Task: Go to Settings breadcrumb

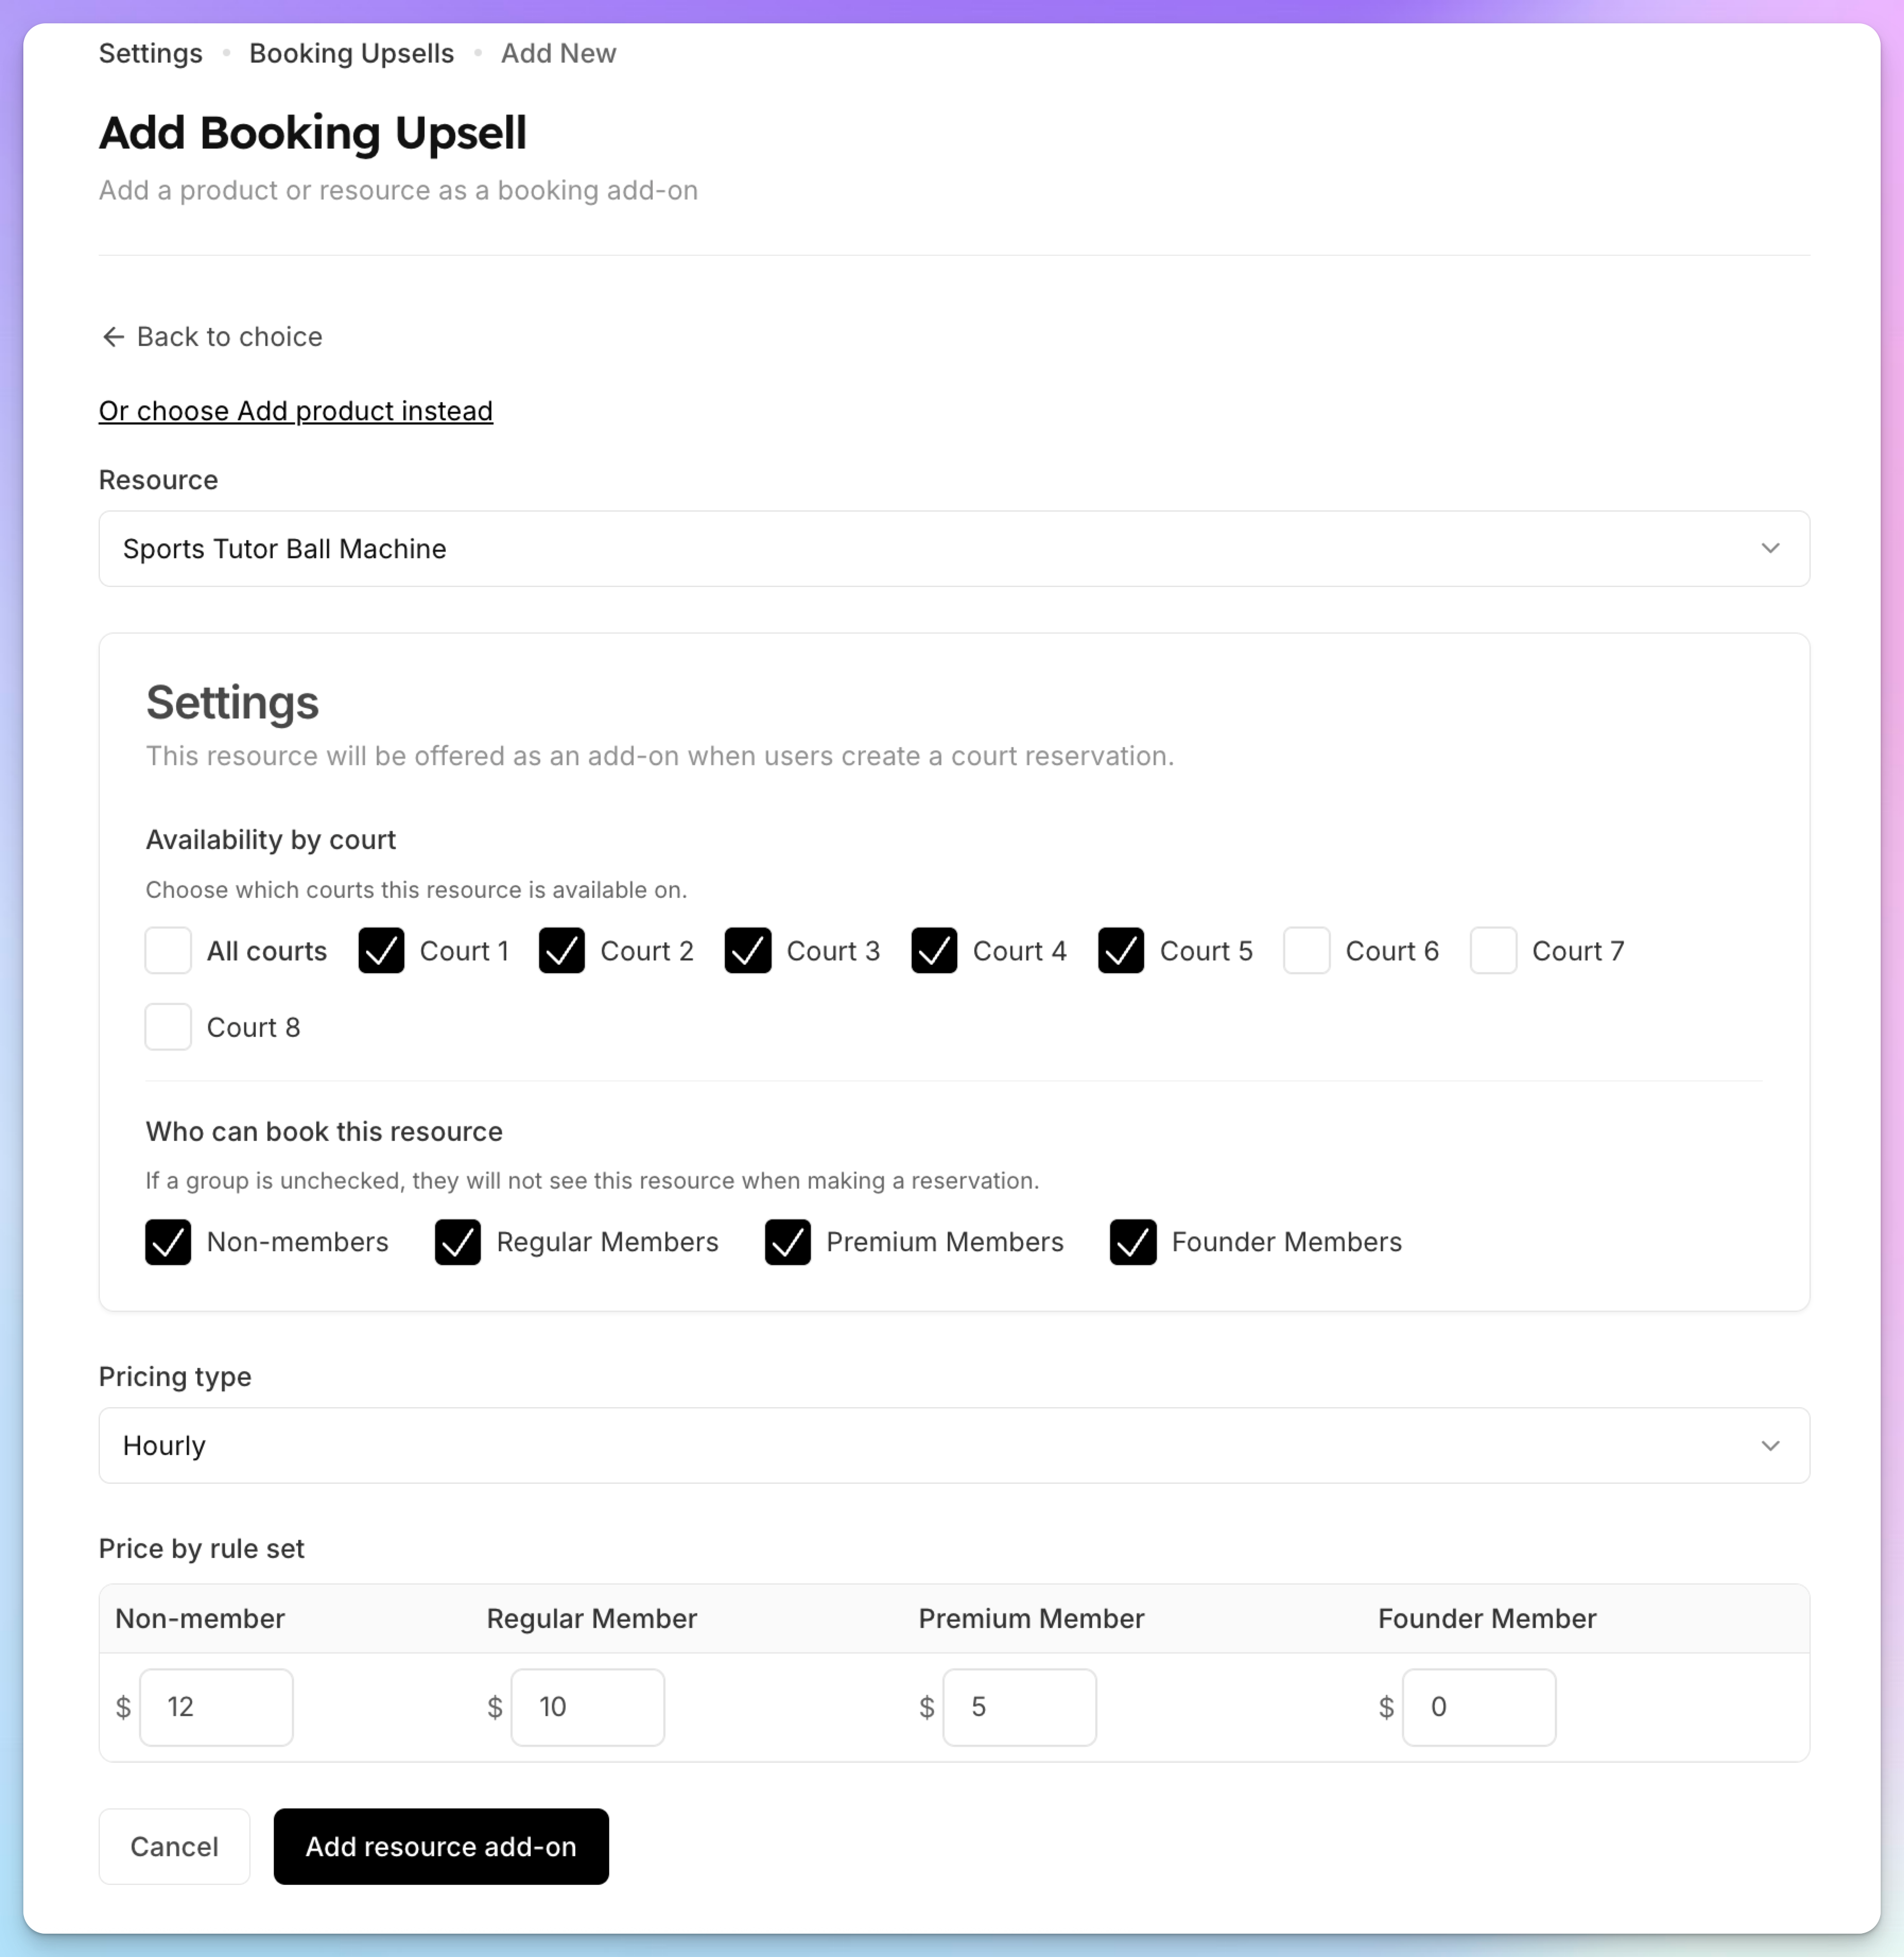Action: point(151,54)
